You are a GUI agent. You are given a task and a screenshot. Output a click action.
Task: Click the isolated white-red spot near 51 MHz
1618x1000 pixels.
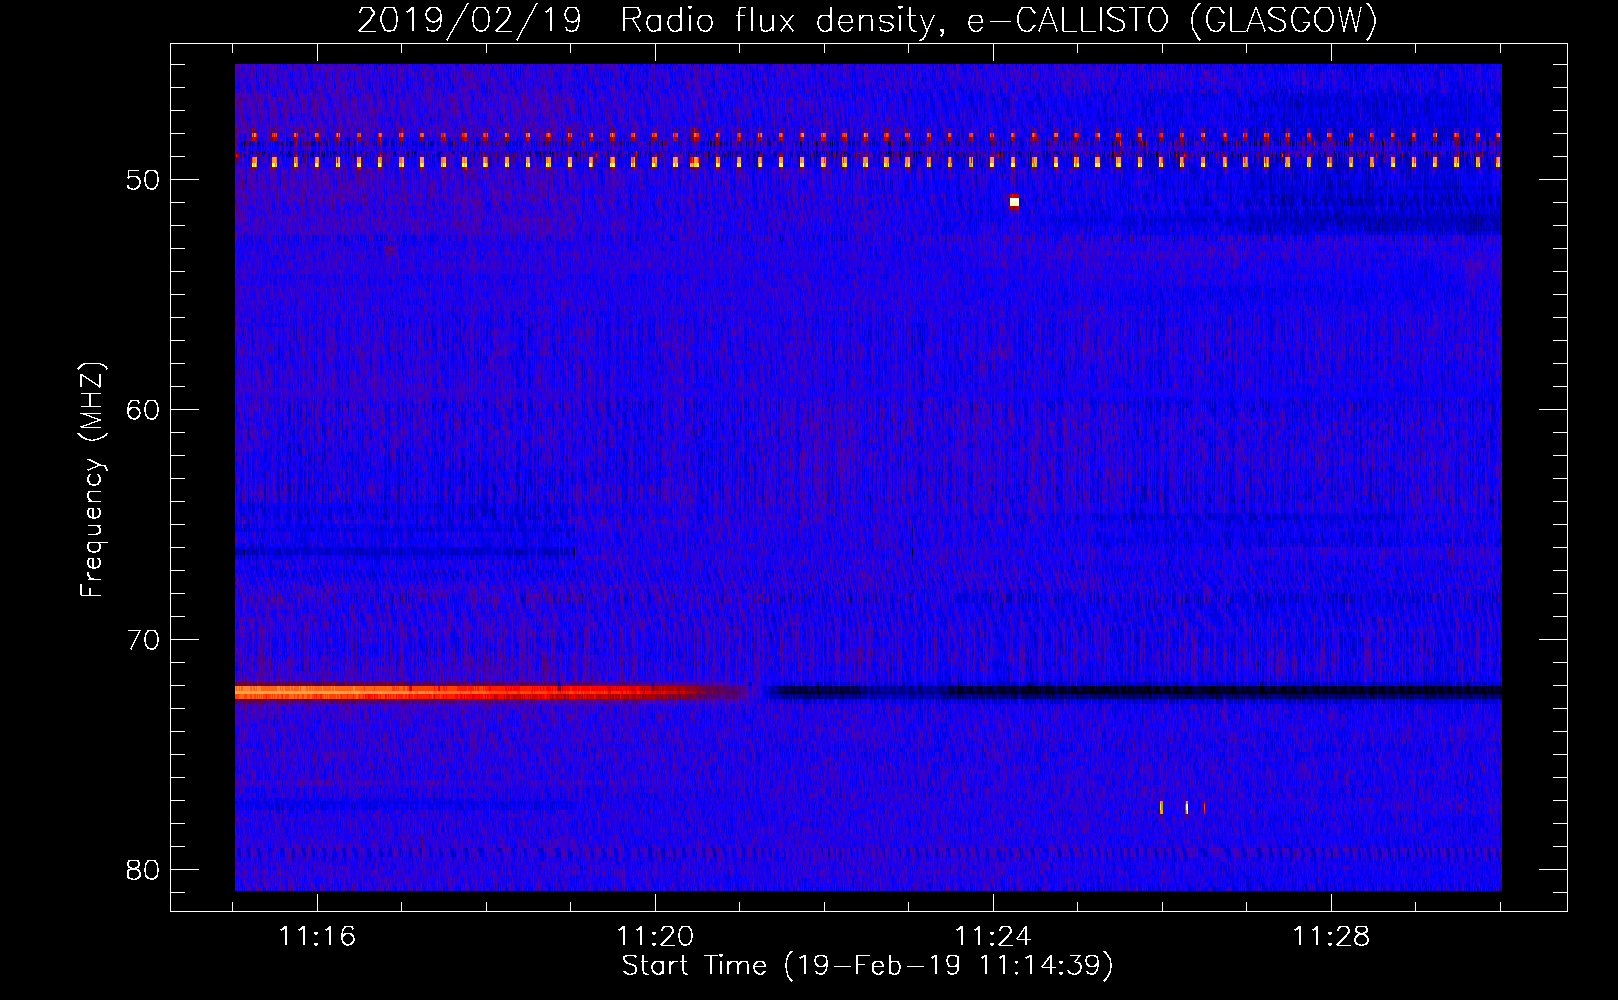point(1014,202)
